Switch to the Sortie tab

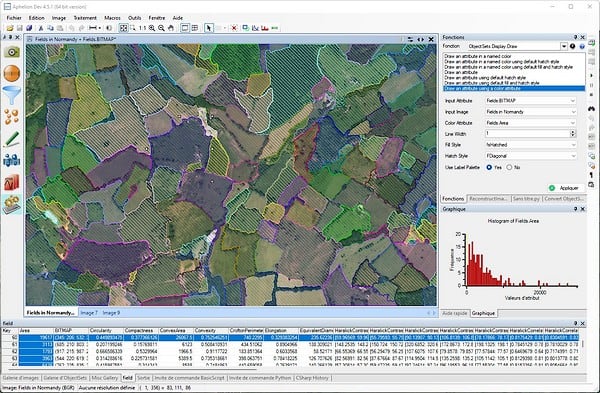pos(143,378)
